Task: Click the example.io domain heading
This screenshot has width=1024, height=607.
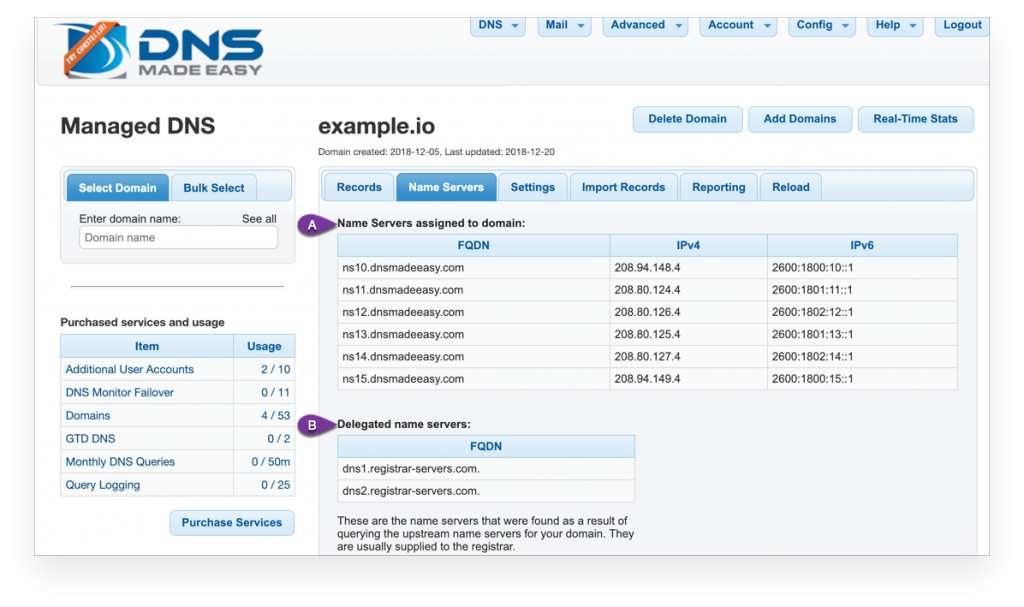Action: 376,125
